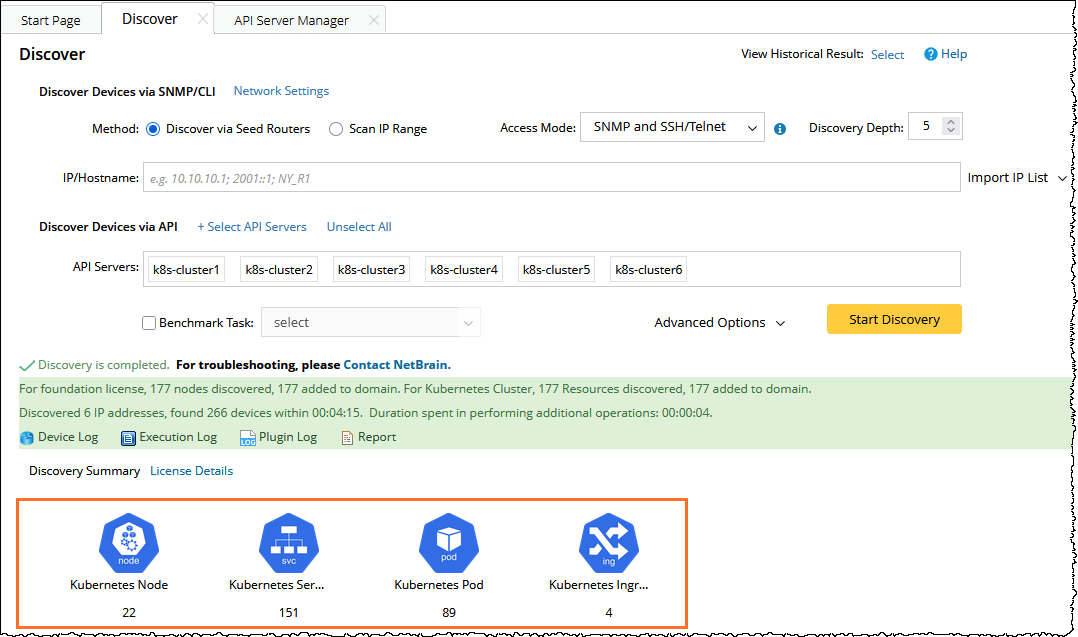Viewport: 1078px width, 637px height.
Task: Click the Kubernetes Pod icon
Action: [x=449, y=543]
